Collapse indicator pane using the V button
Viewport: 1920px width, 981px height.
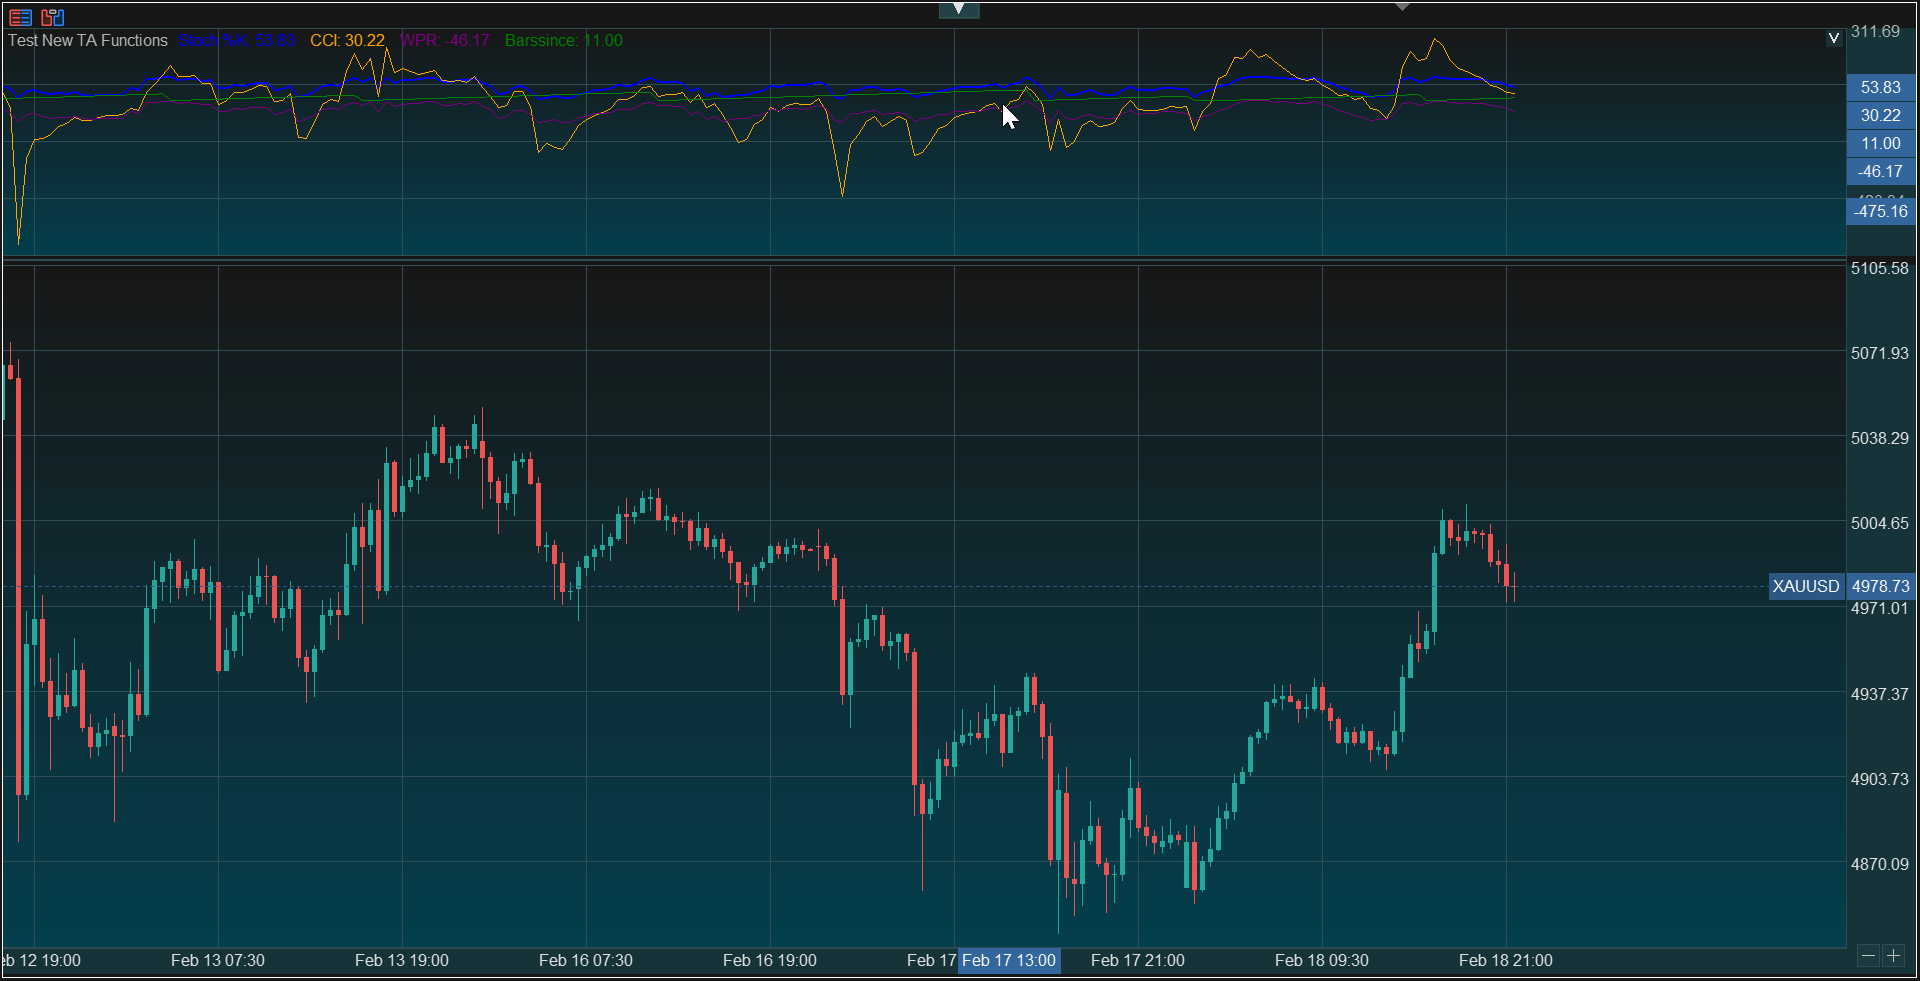pyautogui.click(x=1833, y=38)
